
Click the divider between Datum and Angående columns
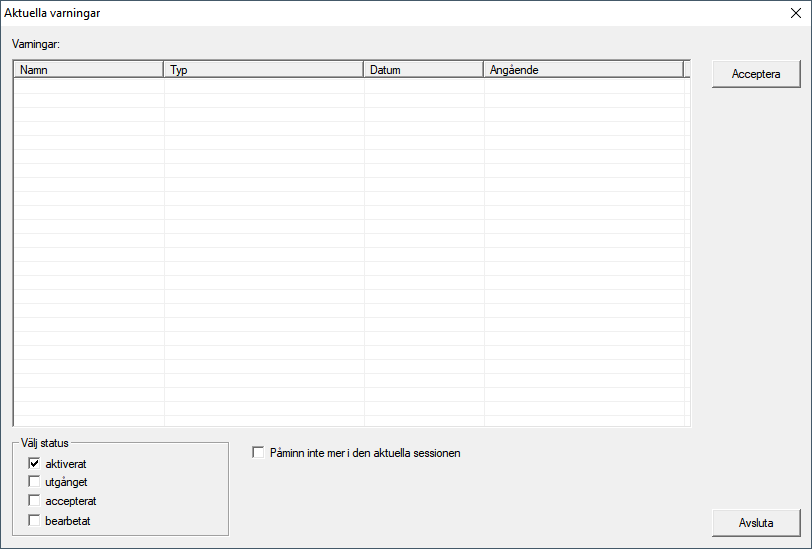click(x=483, y=70)
